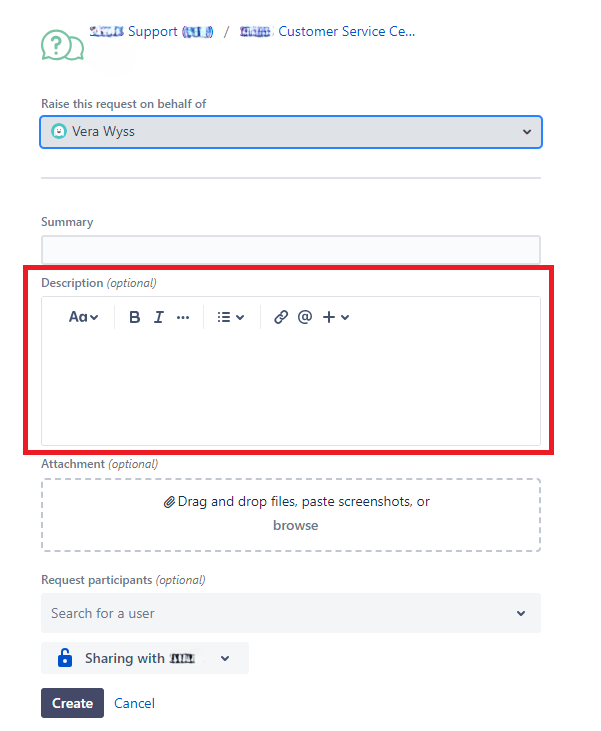Viewport: 601px width, 731px height.
Task: Click the Cancel link
Action: (134, 703)
